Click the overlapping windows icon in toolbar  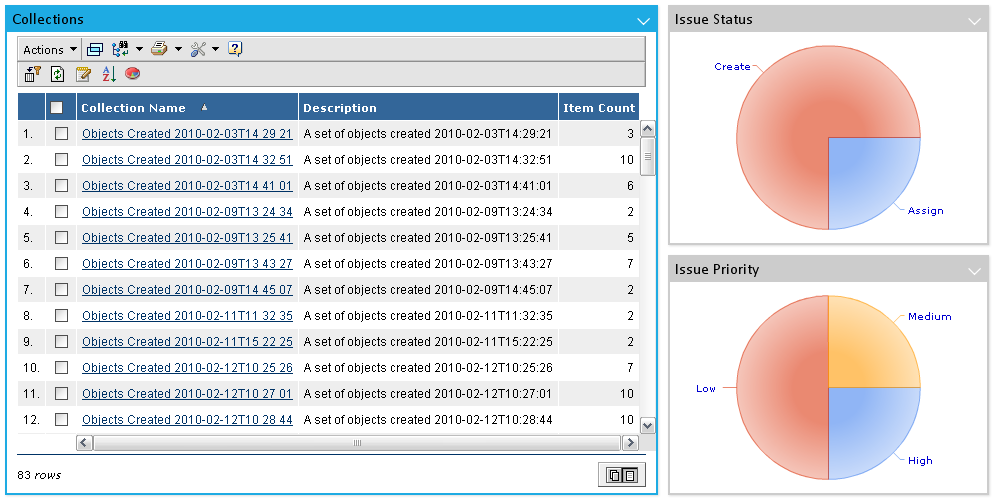(95, 49)
